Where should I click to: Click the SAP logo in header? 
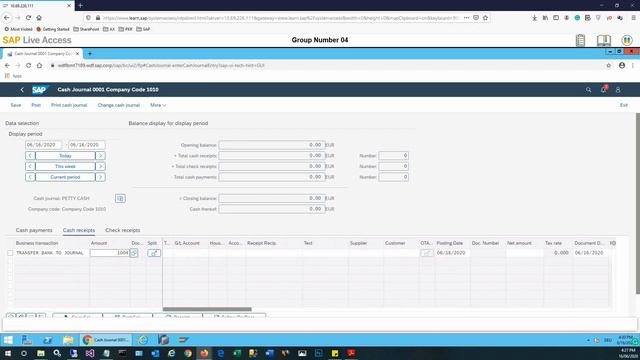[40, 90]
